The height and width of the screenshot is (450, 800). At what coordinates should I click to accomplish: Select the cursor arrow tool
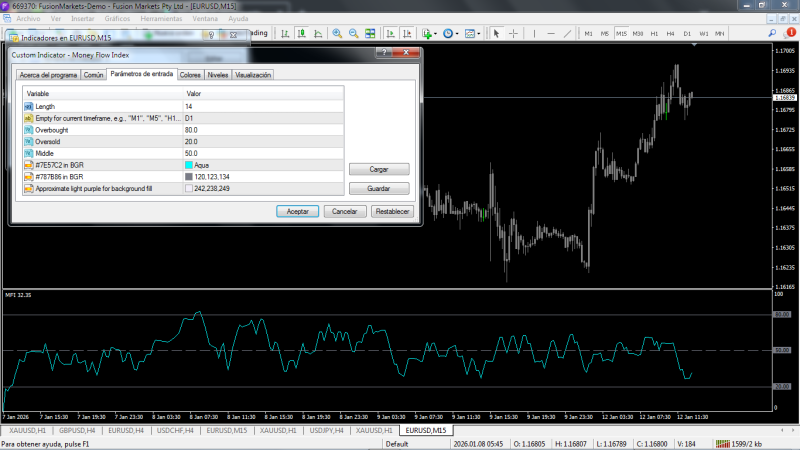pyautogui.click(x=496, y=34)
